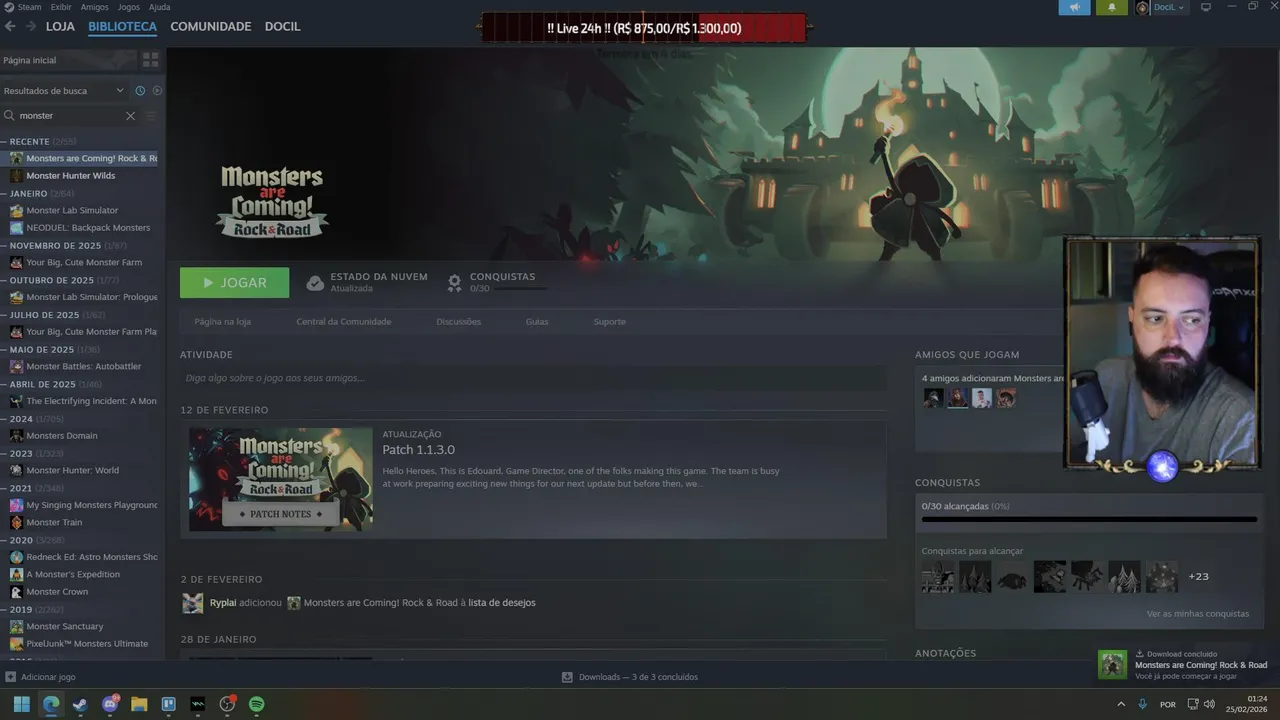Open the first locked achievement icon
This screenshot has width=1280, height=720.
(938, 576)
